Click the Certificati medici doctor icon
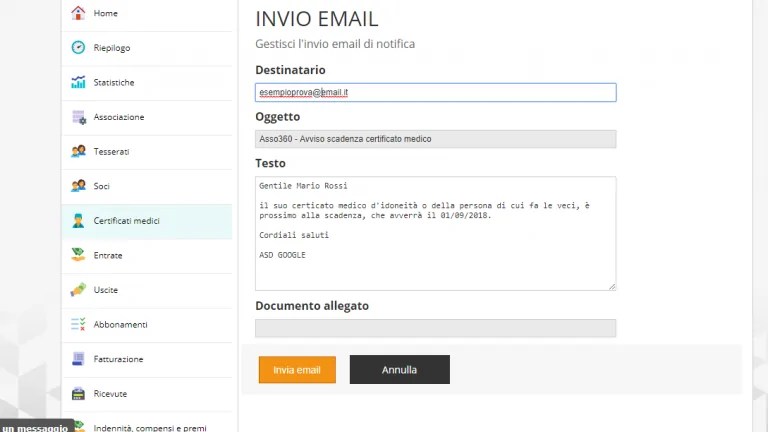 pyautogui.click(x=78, y=221)
